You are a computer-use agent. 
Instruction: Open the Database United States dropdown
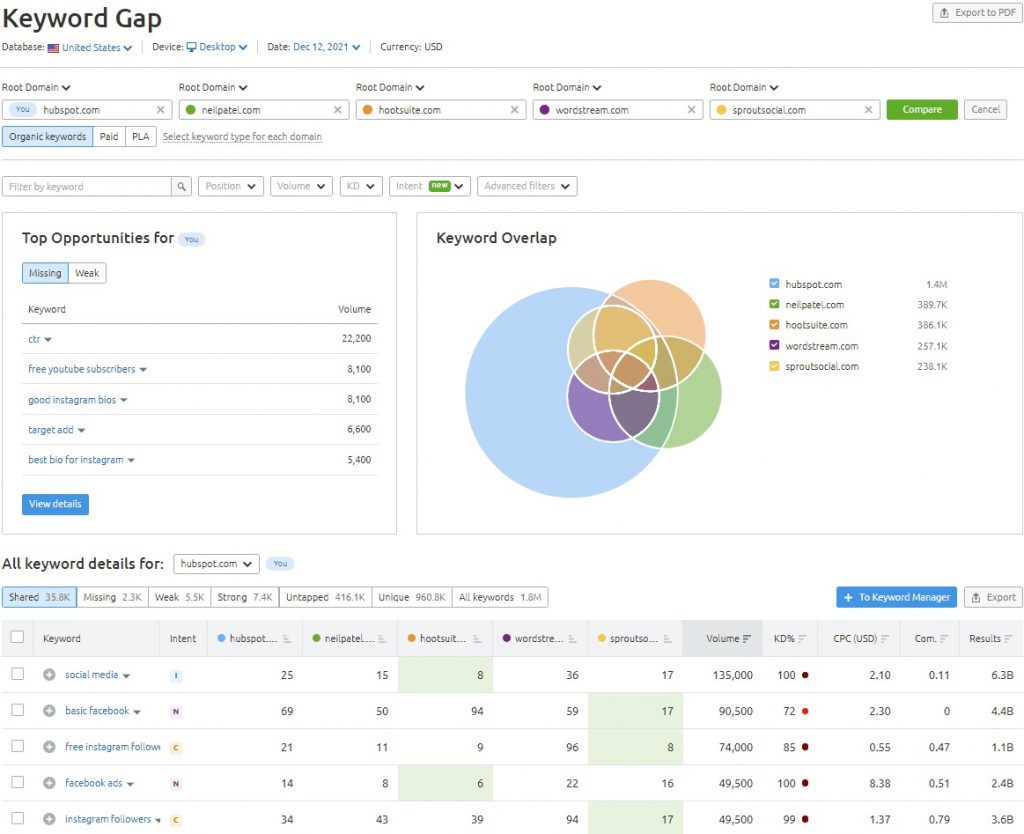click(x=90, y=48)
